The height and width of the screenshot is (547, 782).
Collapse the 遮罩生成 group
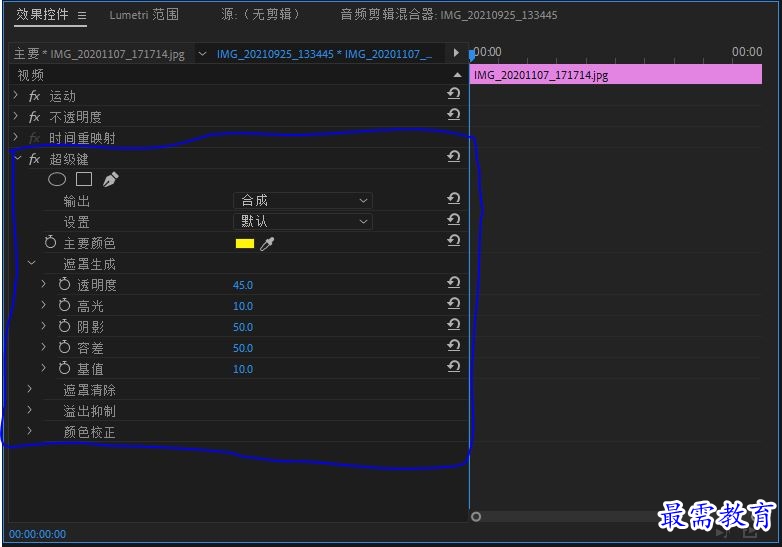pos(31,263)
